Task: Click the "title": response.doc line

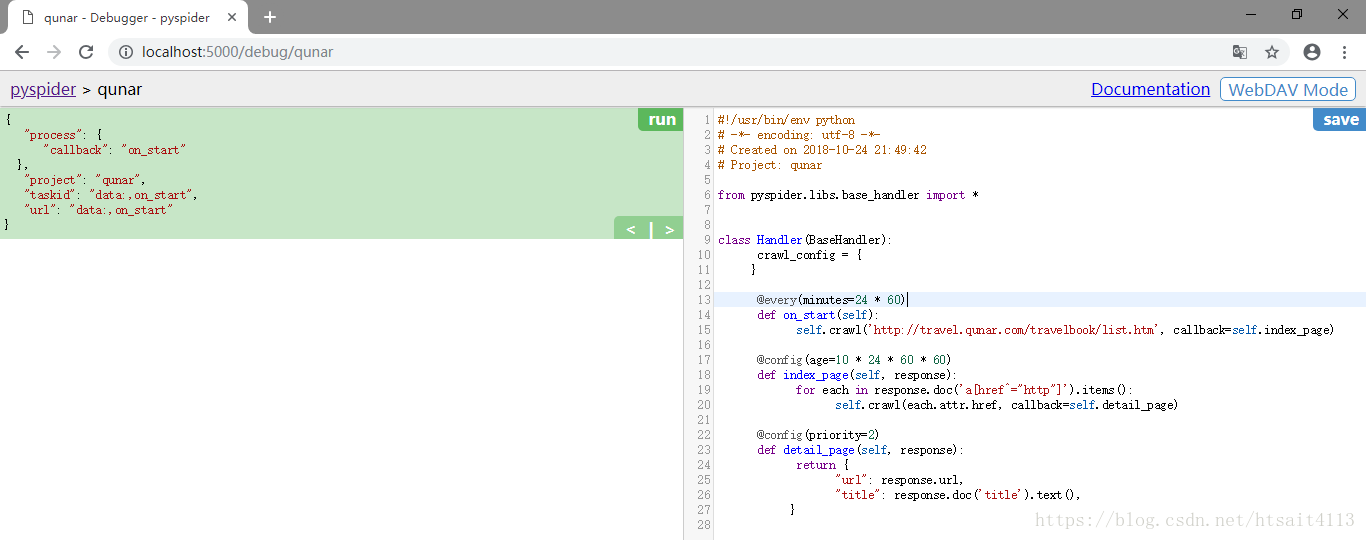Action: click(x=958, y=495)
